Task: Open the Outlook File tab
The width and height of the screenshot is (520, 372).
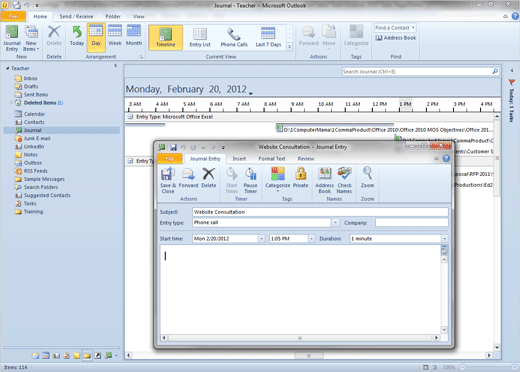Action: (13, 16)
